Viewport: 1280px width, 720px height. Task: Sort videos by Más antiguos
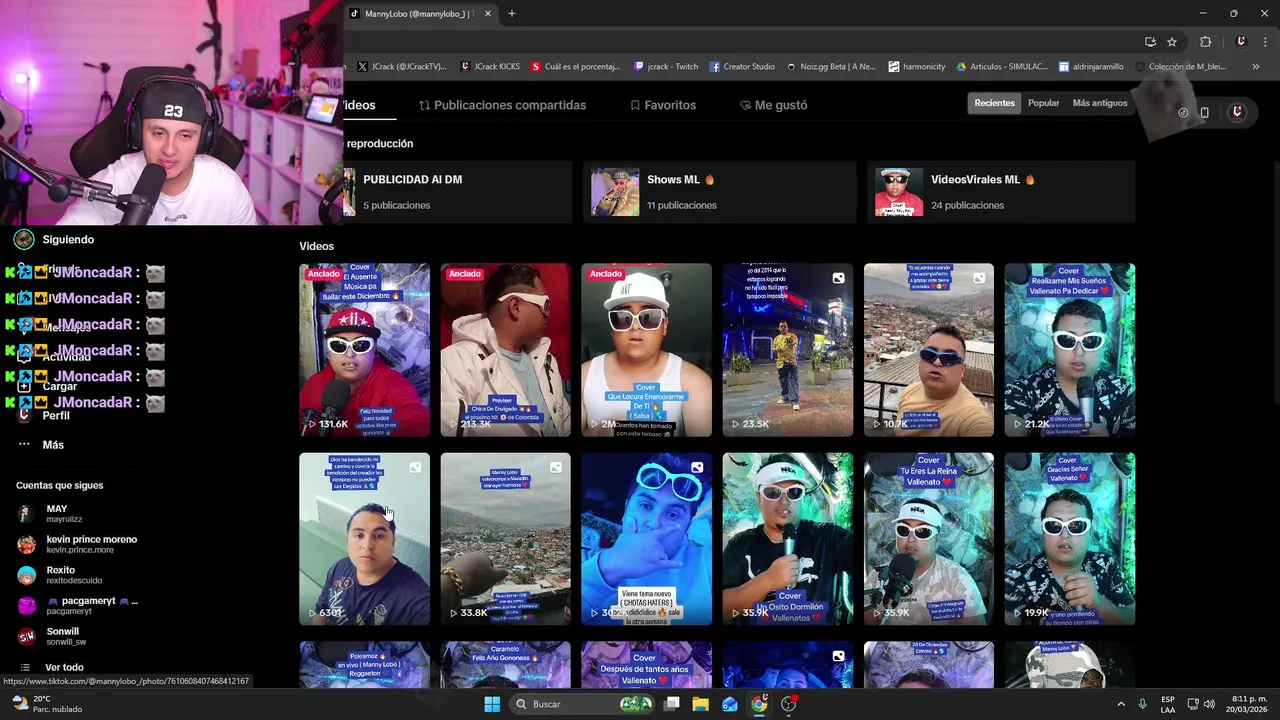click(x=1099, y=103)
